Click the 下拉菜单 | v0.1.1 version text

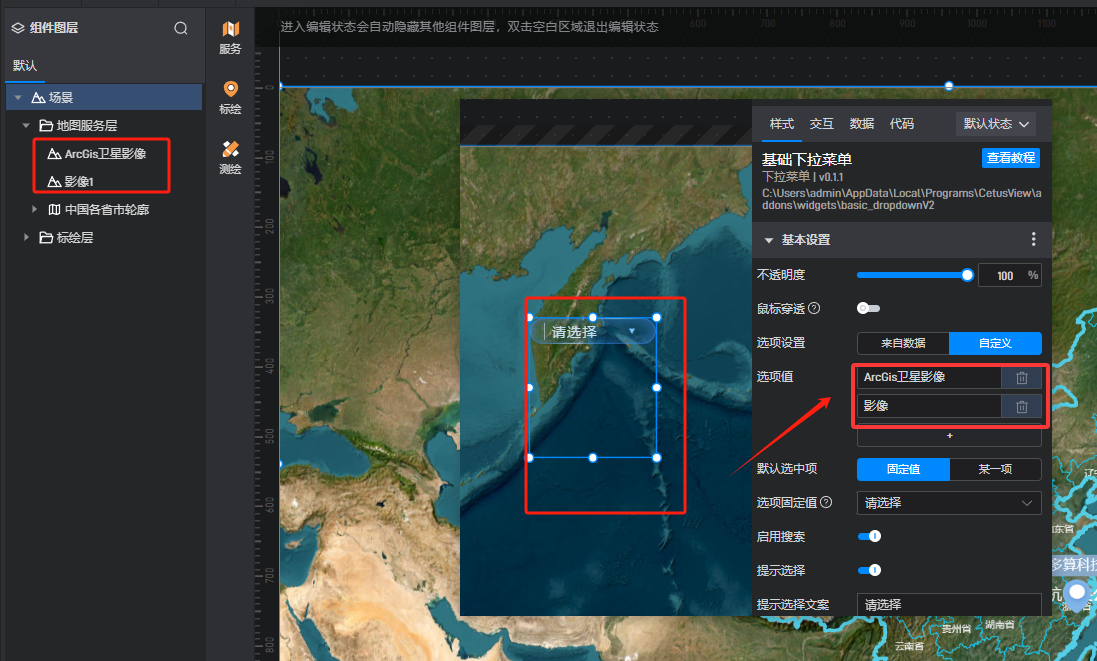802,177
